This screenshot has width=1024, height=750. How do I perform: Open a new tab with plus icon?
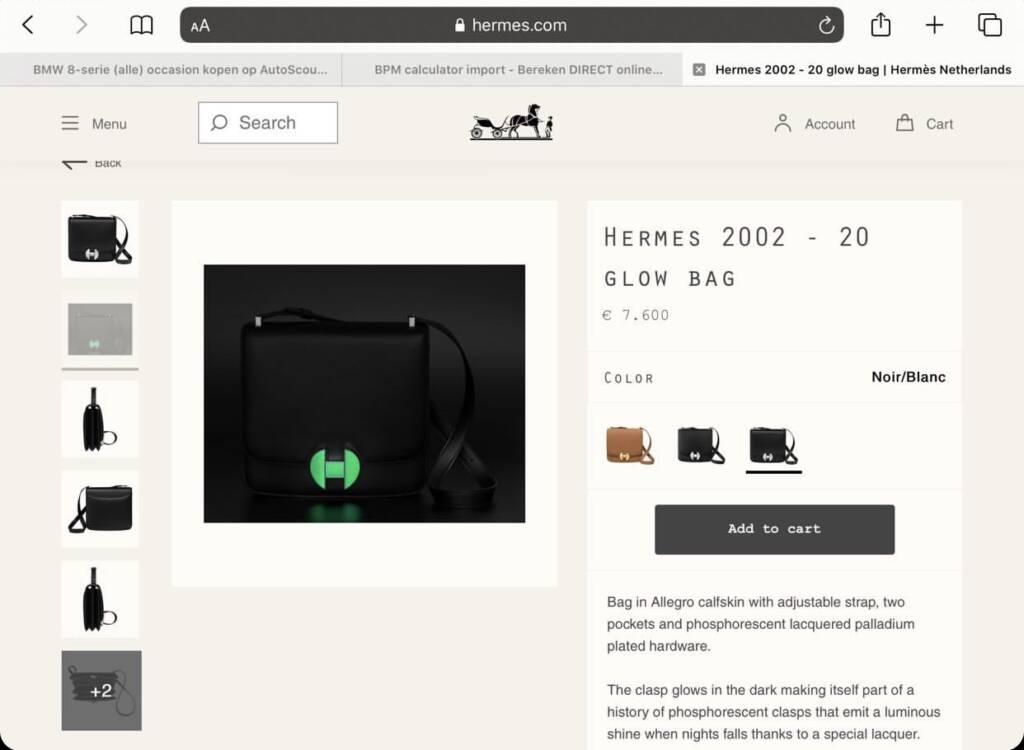tap(934, 25)
